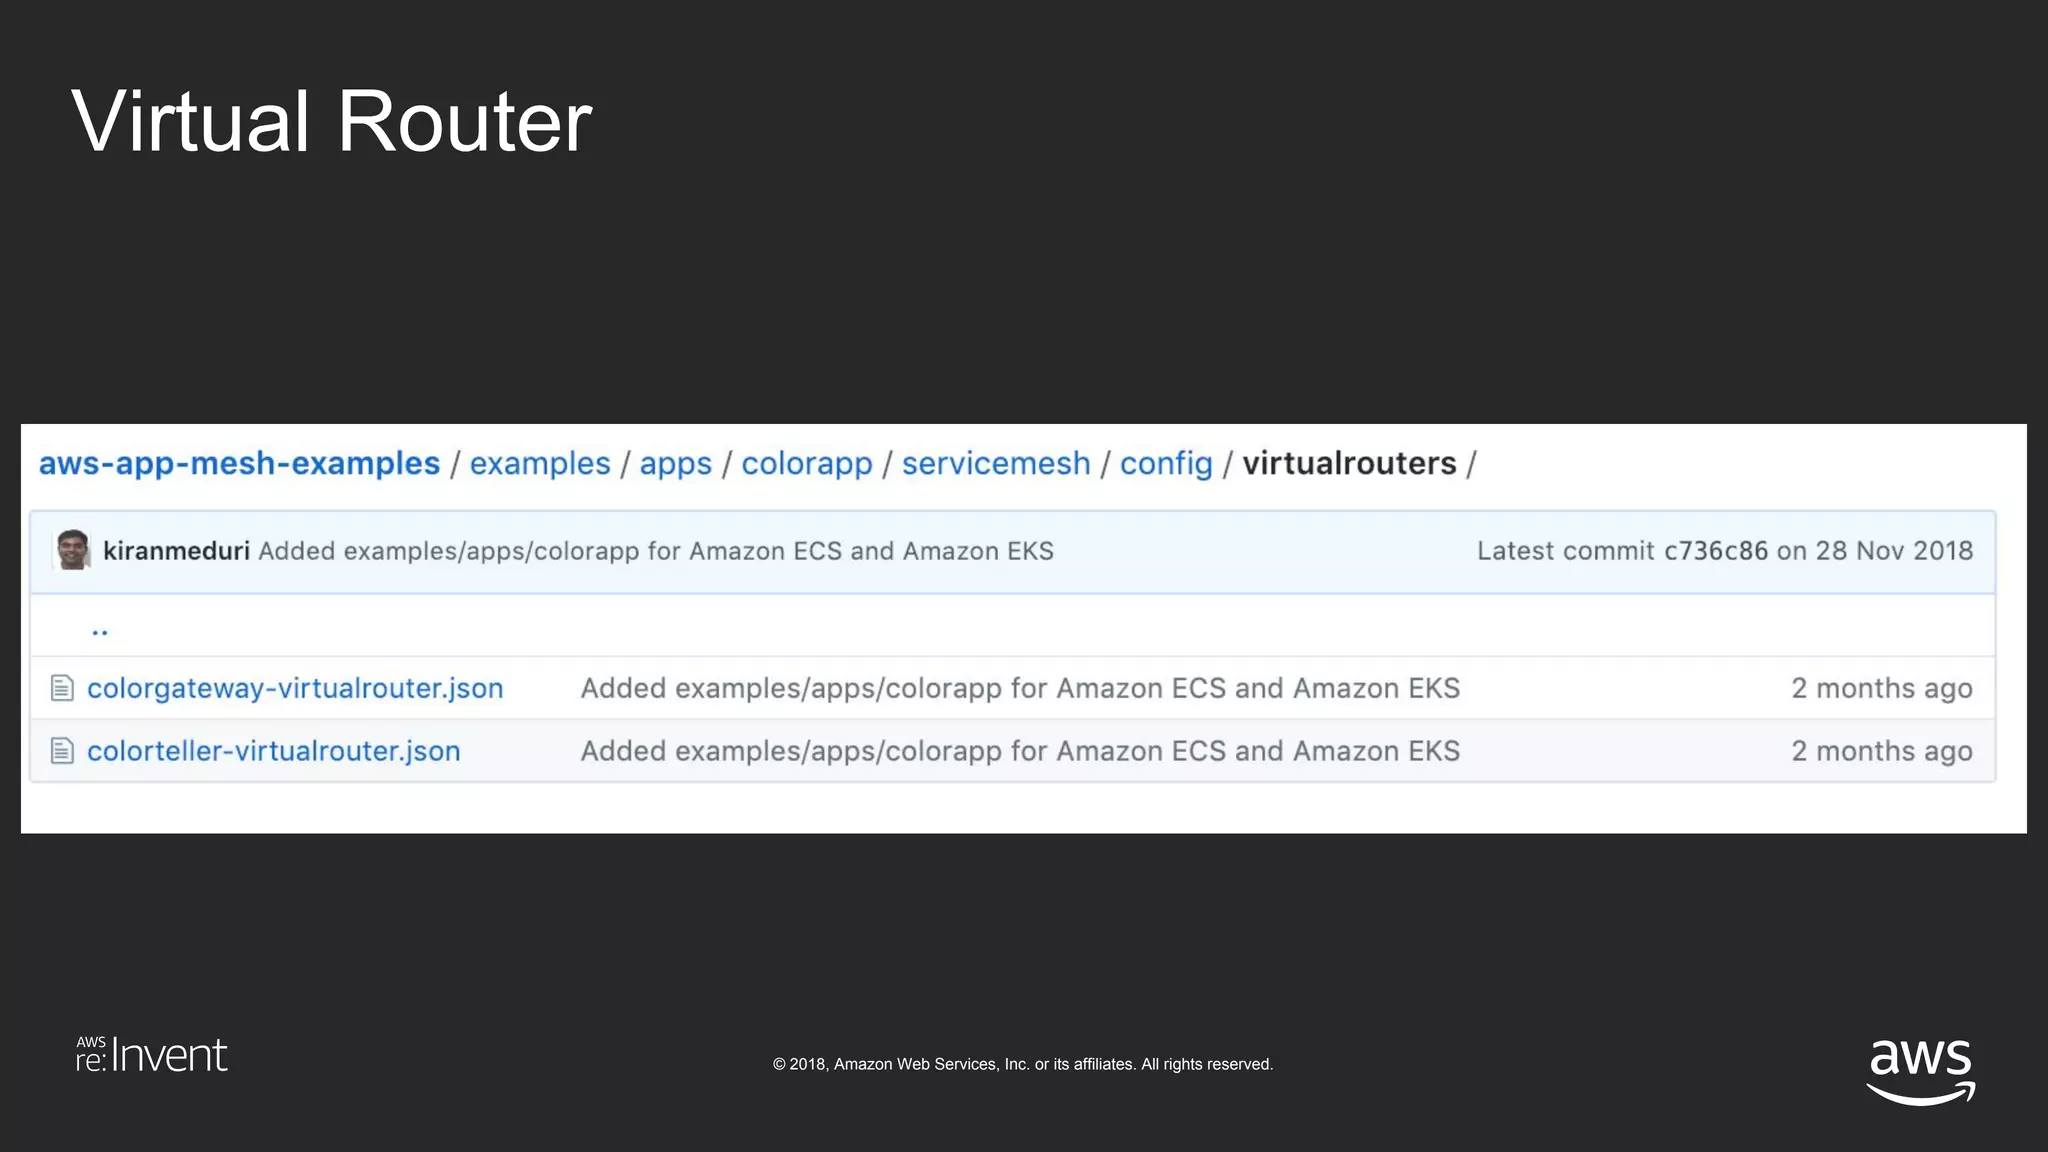Open the colorapp breadcrumb folder
The width and height of the screenshot is (2048, 1152).
(x=806, y=464)
